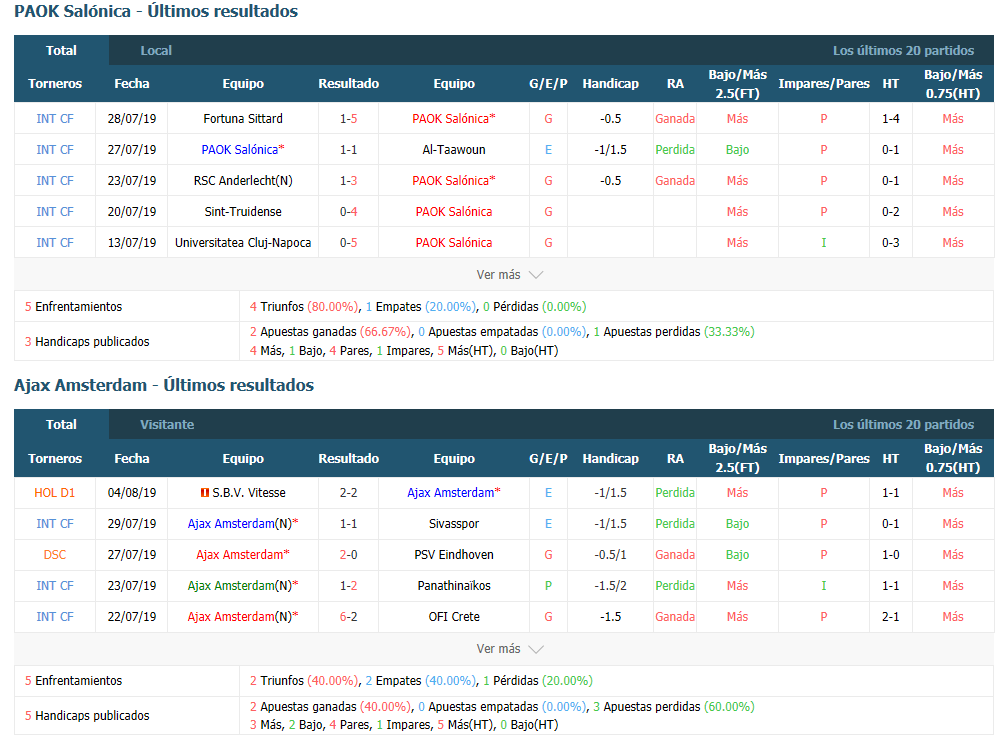Click the 5 Handicaps publicados summary label
The height and width of the screenshot is (741, 997).
[x=87, y=716]
